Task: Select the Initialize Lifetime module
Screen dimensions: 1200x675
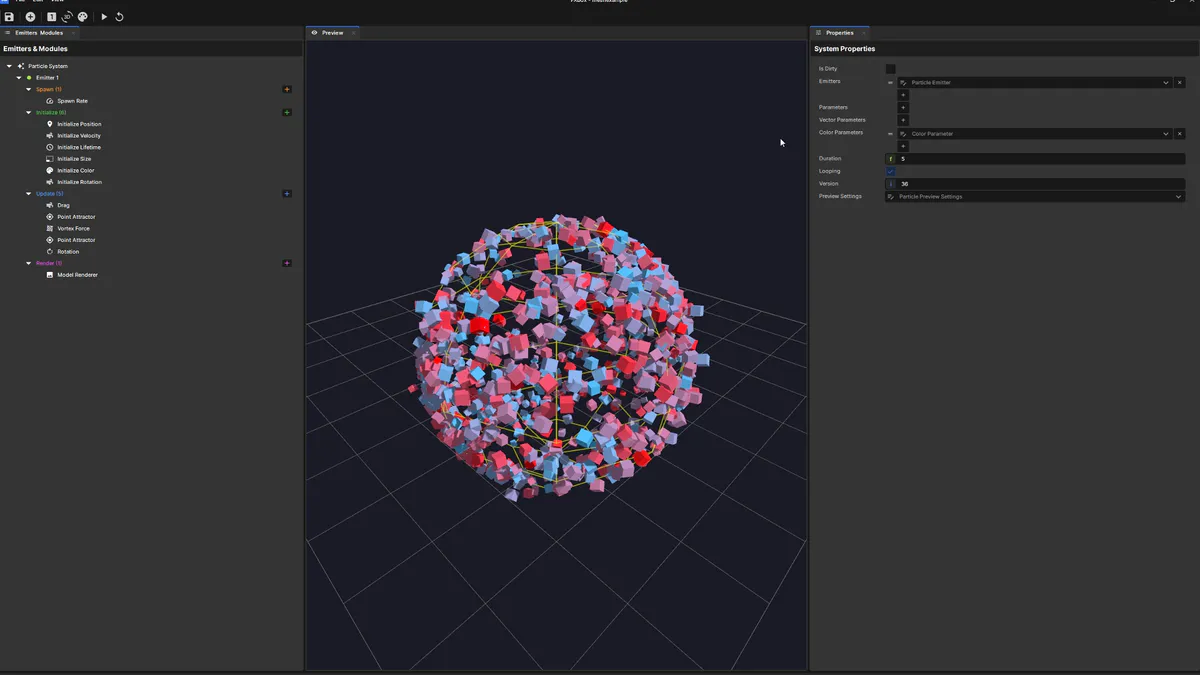Action: [79, 147]
